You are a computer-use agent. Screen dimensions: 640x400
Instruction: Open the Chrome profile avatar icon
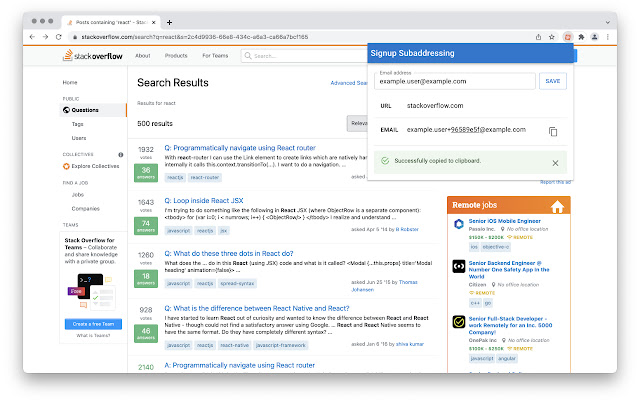click(x=594, y=37)
